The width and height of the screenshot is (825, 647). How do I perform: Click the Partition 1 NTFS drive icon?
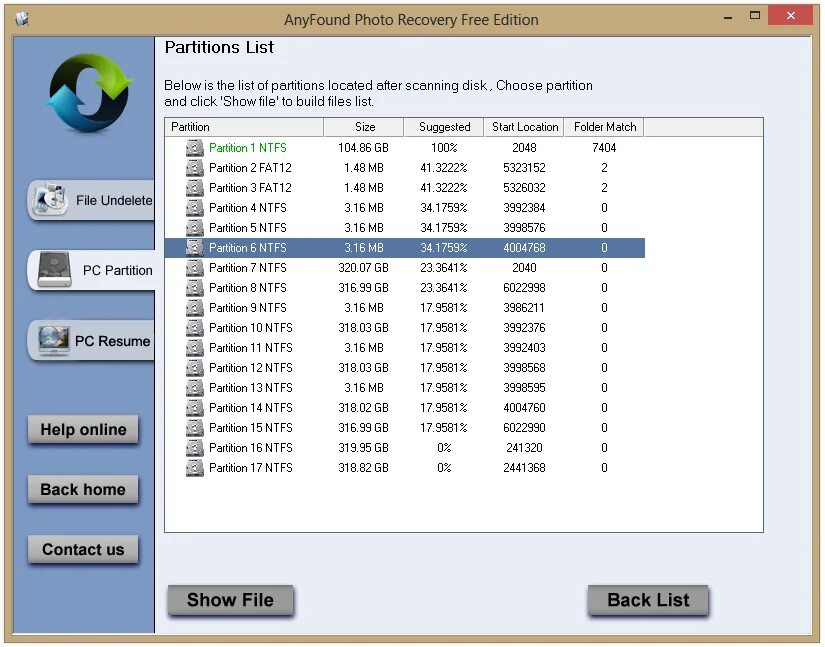click(195, 148)
